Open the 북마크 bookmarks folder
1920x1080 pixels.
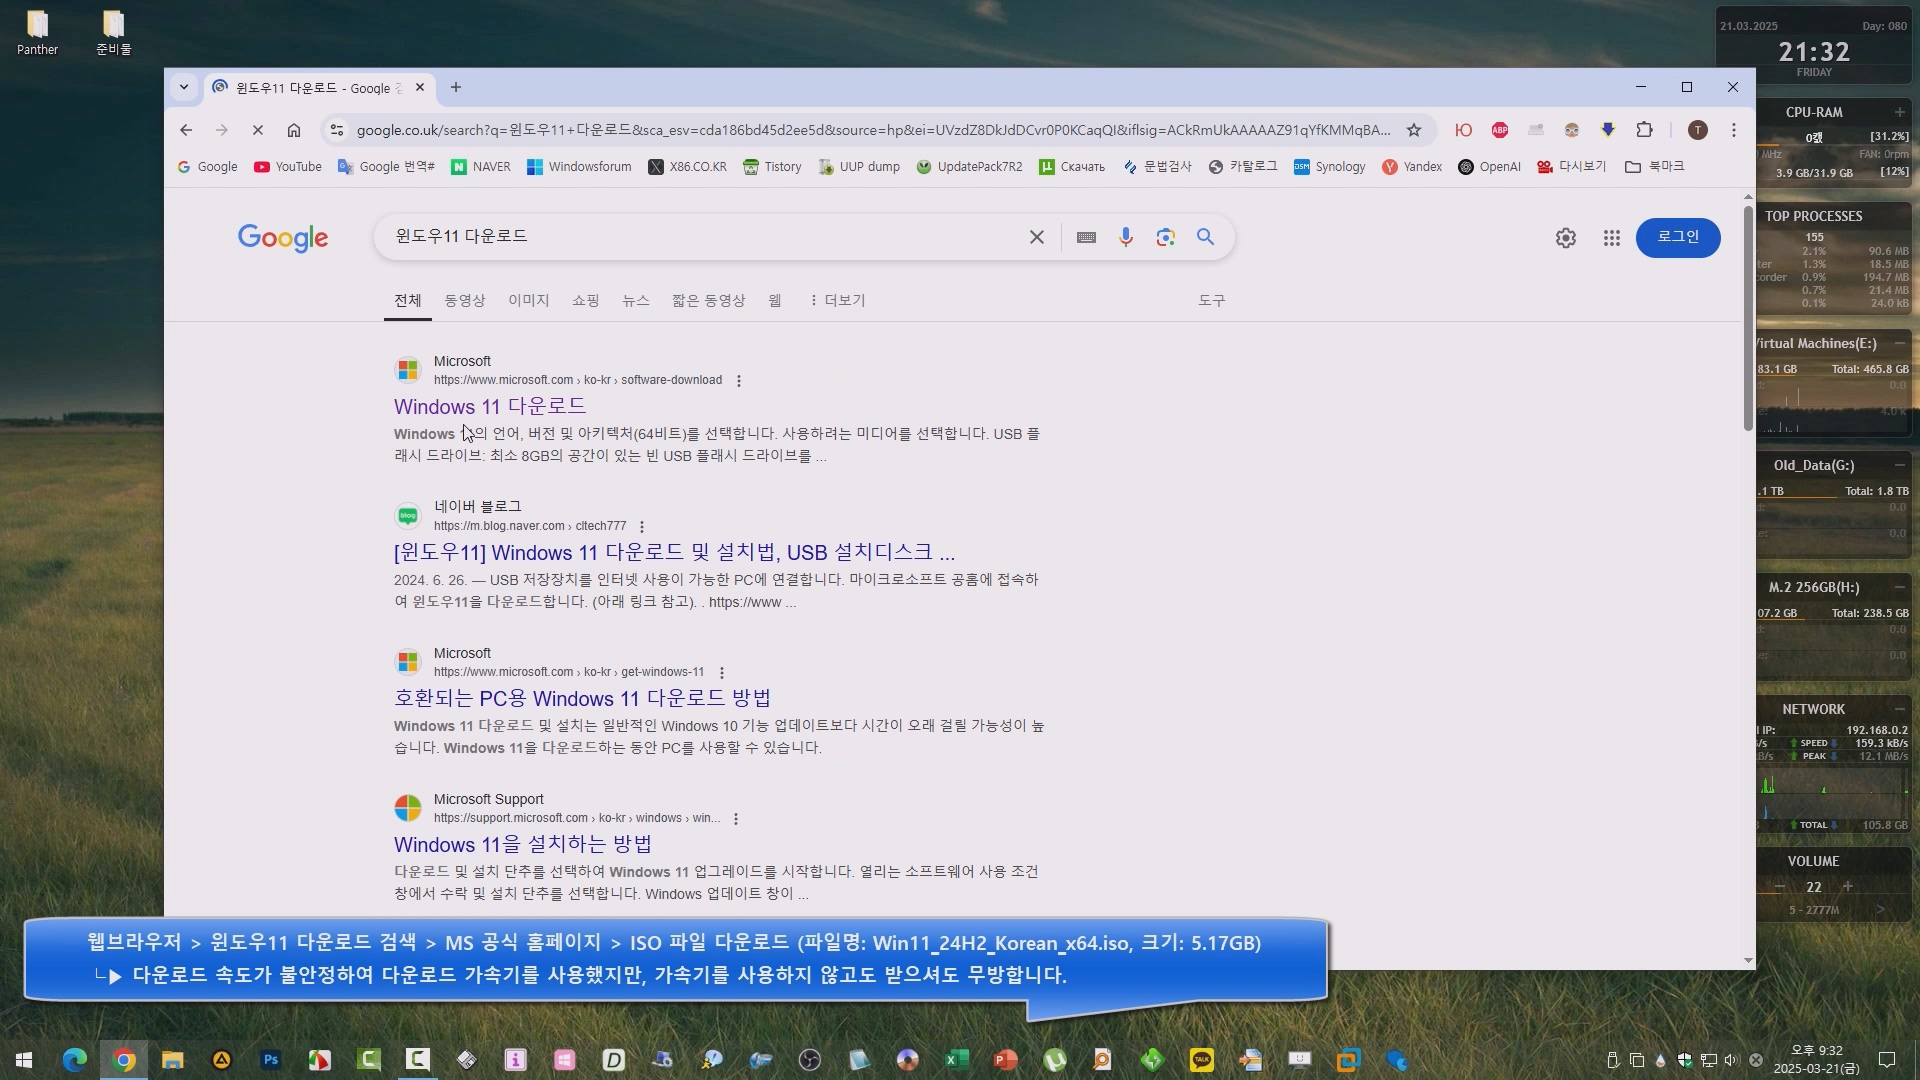[x=1655, y=167]
